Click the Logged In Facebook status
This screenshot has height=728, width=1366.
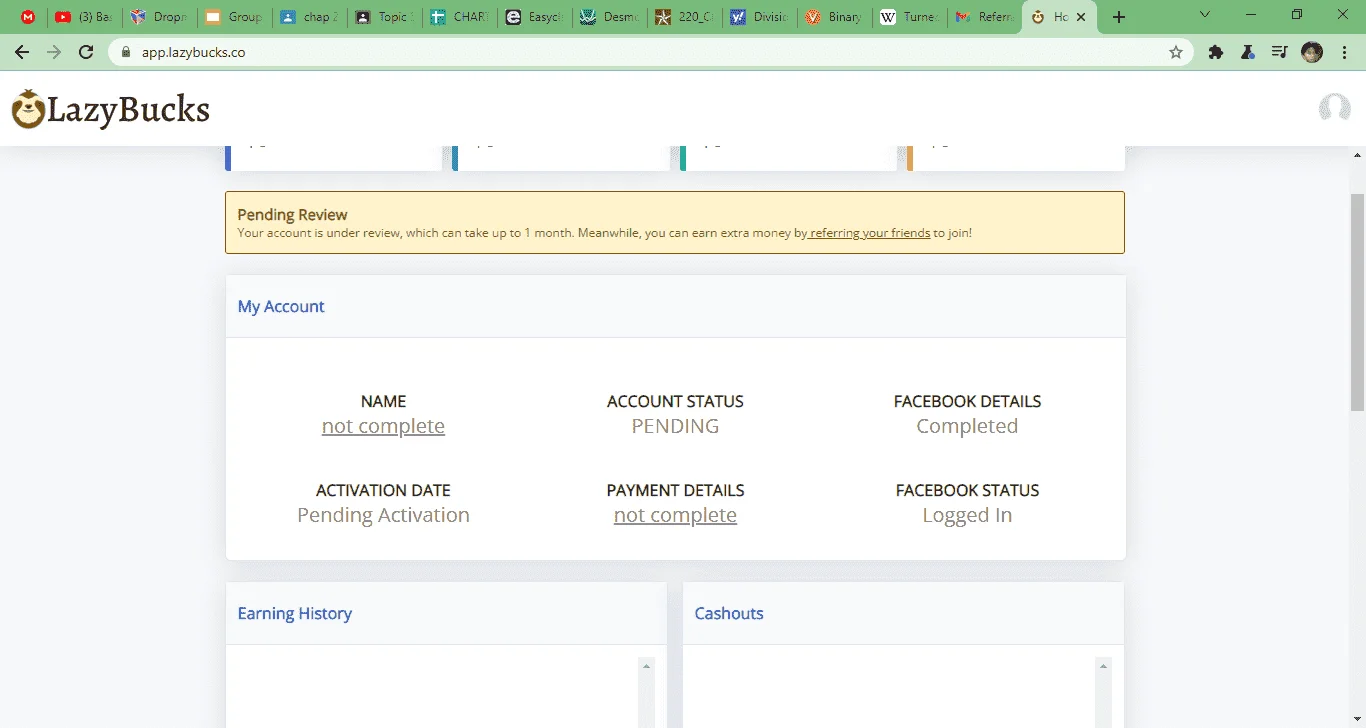pos(967,515)
